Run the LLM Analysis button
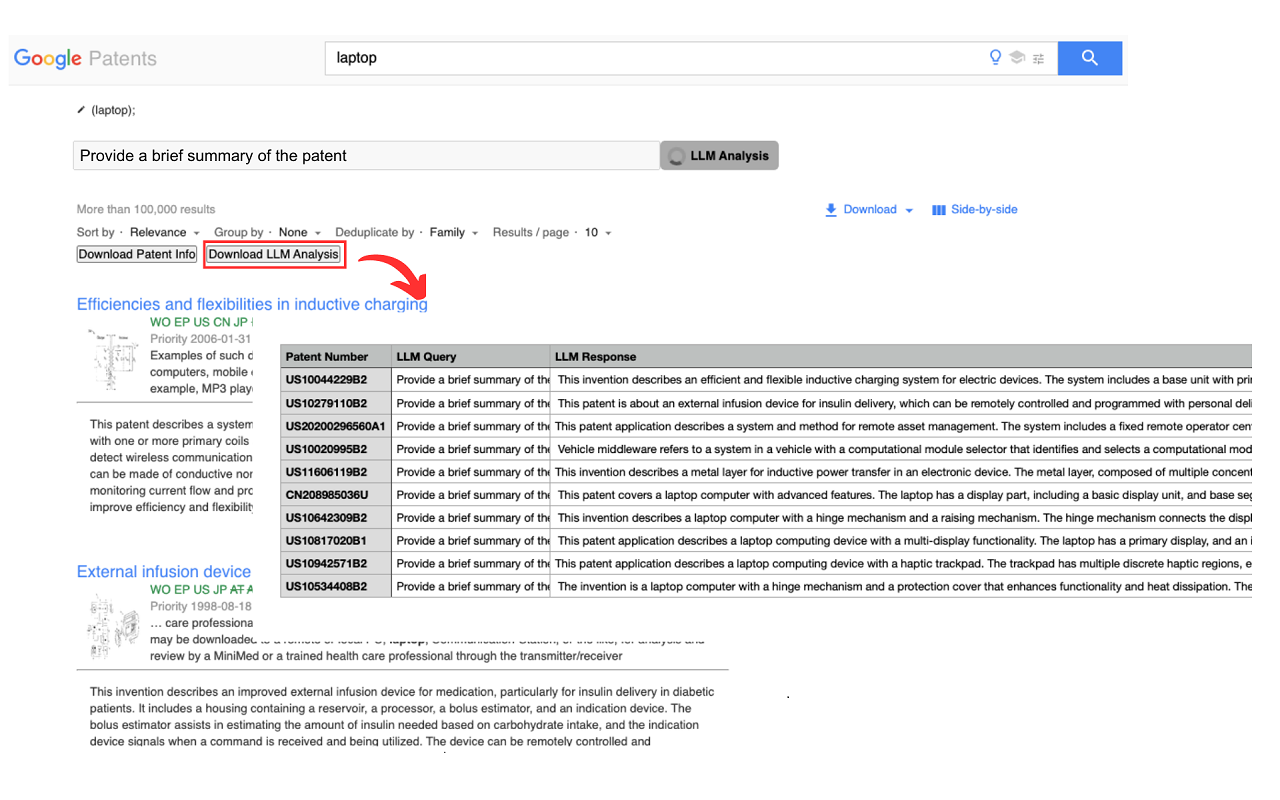This screenshot has width=1280, height=800. tap(719, 156)
